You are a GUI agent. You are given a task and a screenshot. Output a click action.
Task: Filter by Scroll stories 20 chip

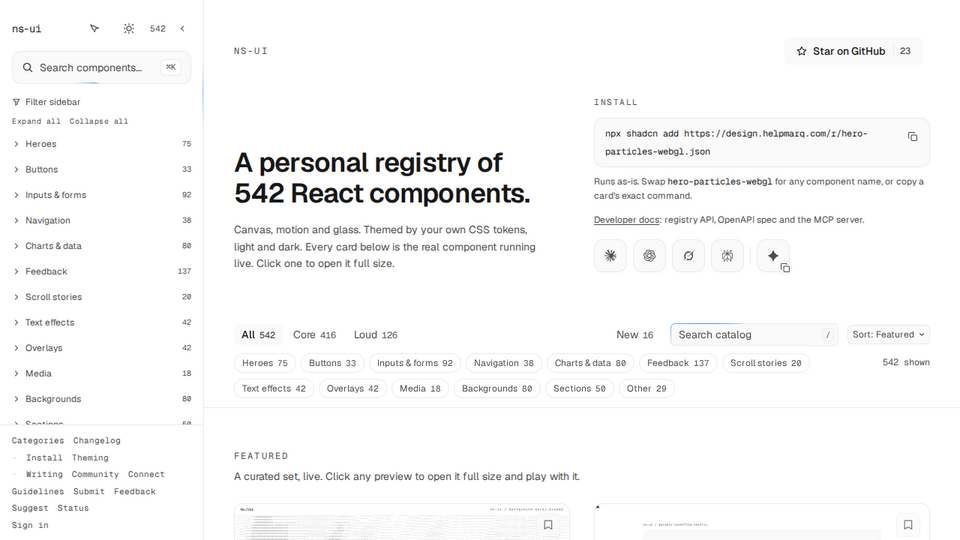766,363
